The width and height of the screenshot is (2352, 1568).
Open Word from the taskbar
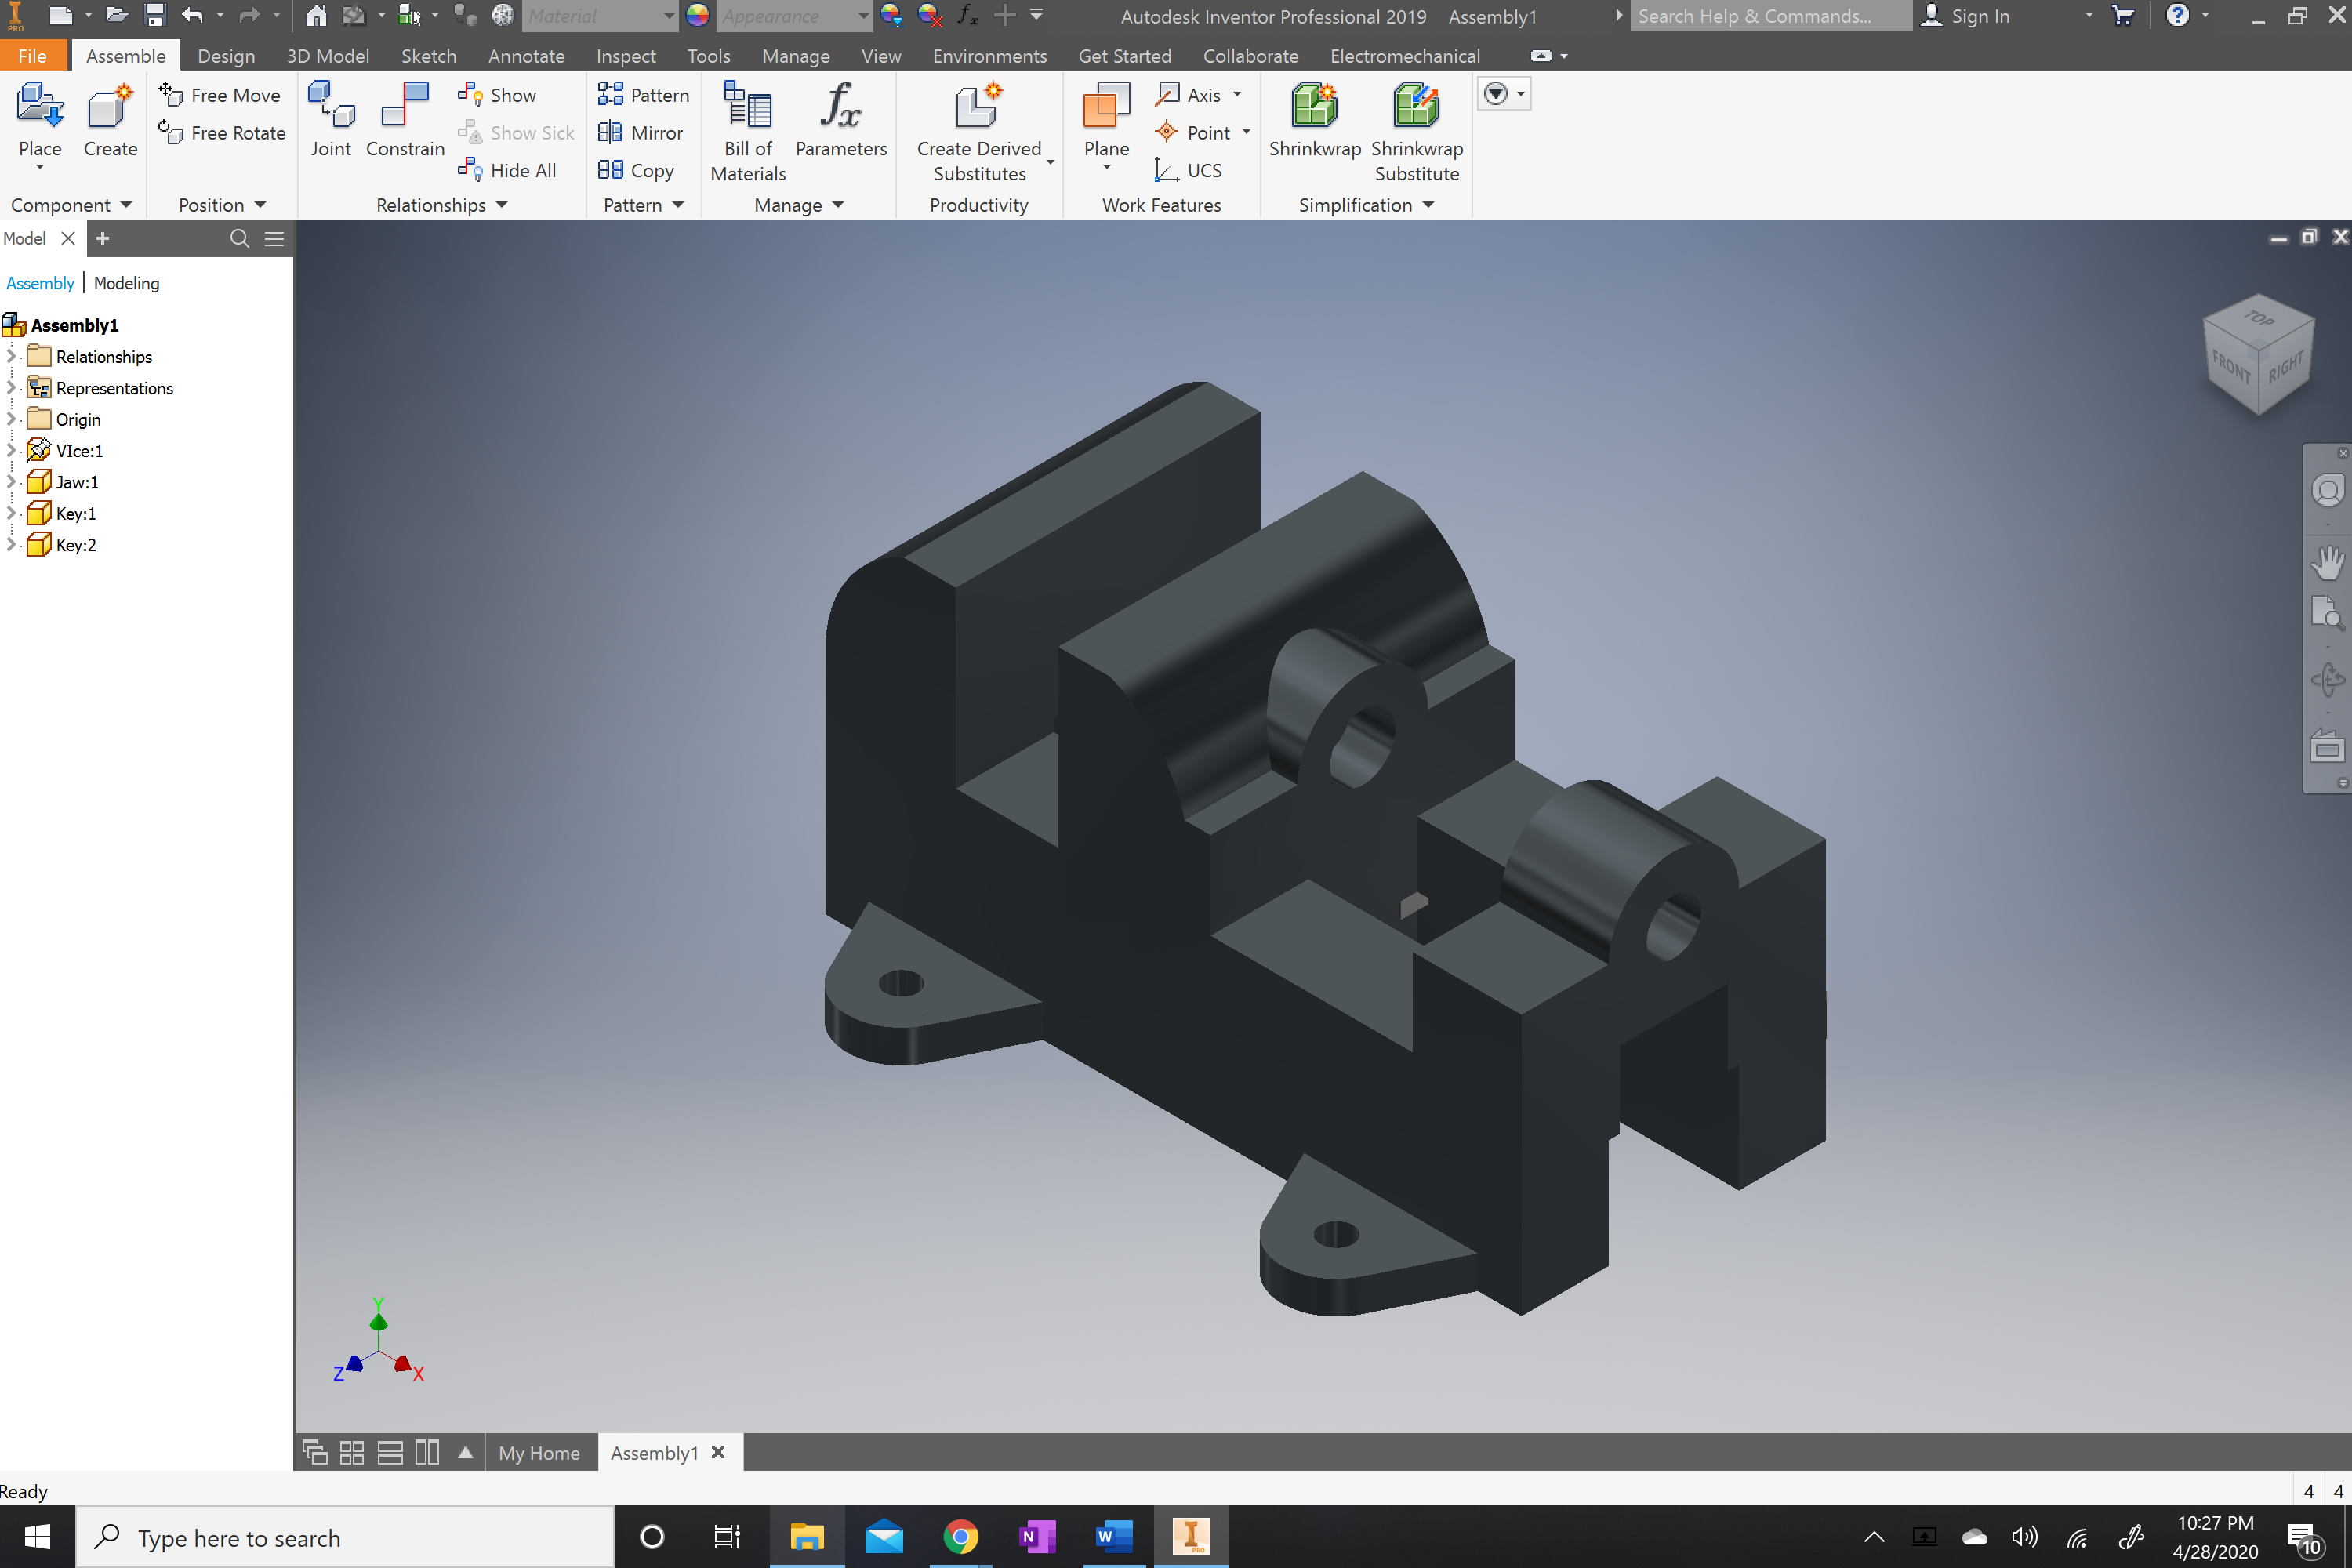(1114, 1536)
